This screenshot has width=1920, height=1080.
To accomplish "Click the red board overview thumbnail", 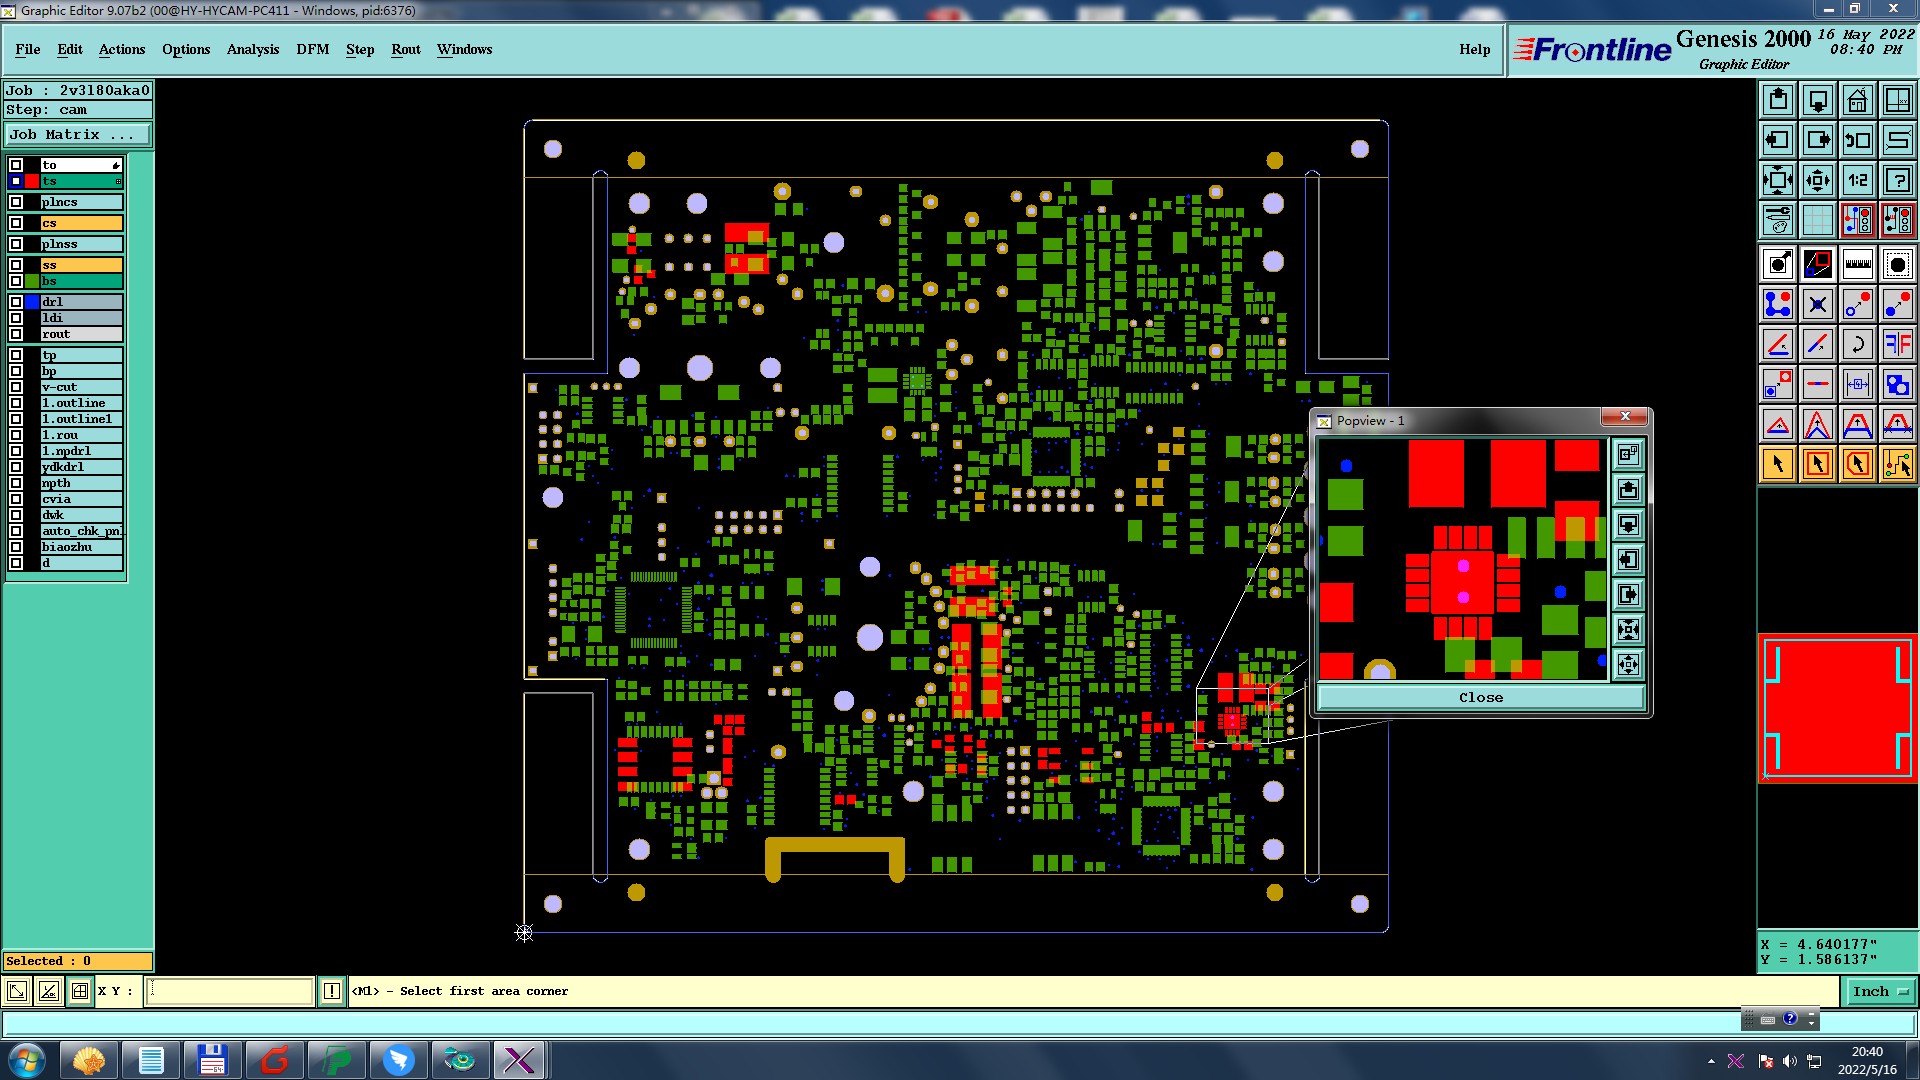I will tap(1838, 708).
